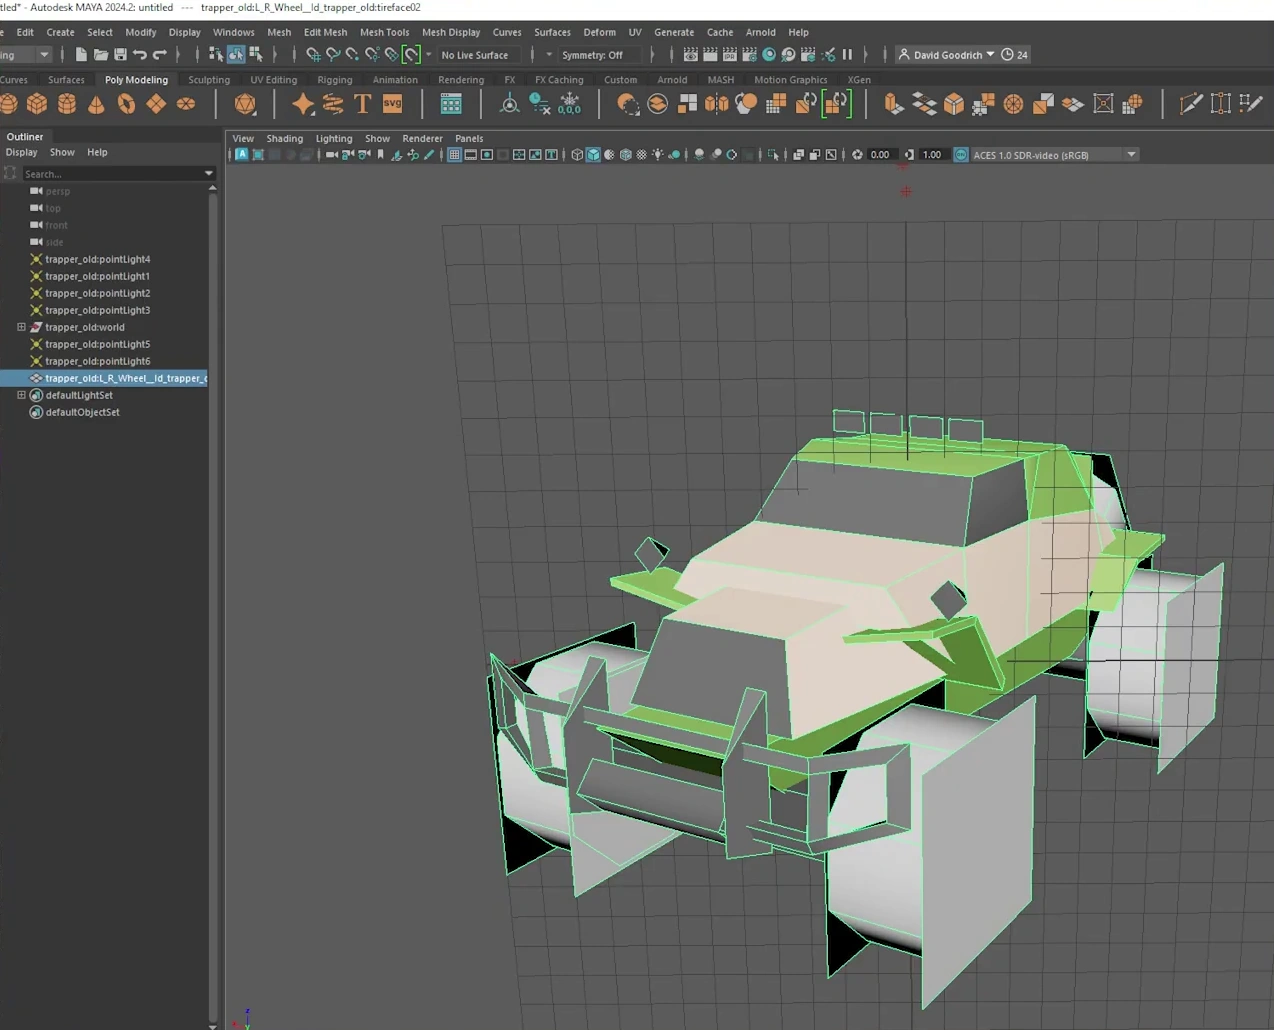Import SVG using the shelf icon
Screen dimensions: 1274x1030
392,104
